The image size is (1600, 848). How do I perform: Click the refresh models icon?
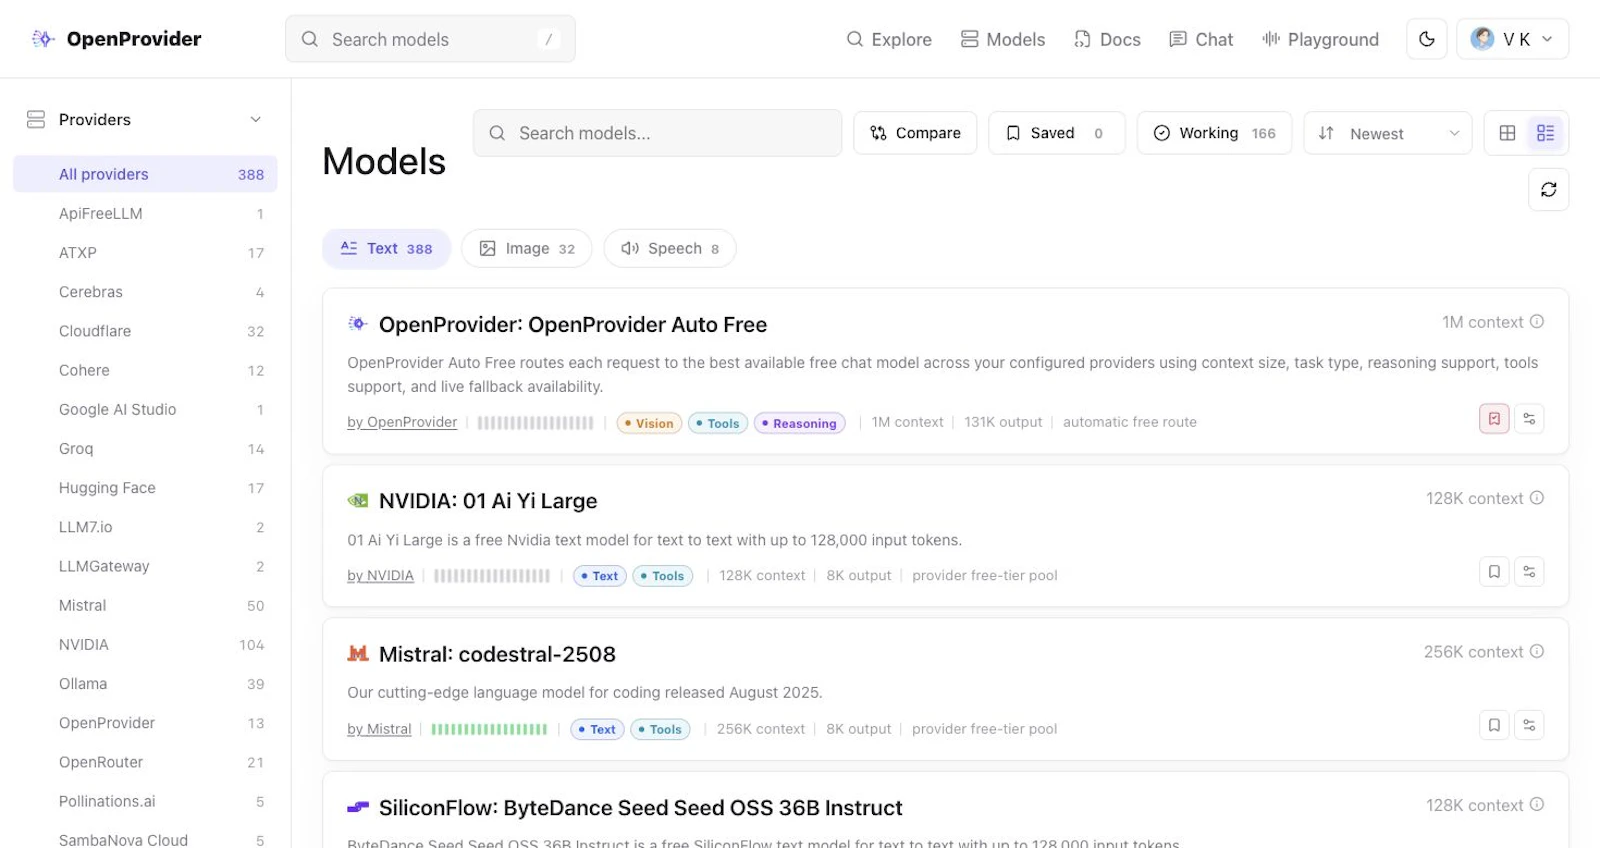tap(1549, 190)
